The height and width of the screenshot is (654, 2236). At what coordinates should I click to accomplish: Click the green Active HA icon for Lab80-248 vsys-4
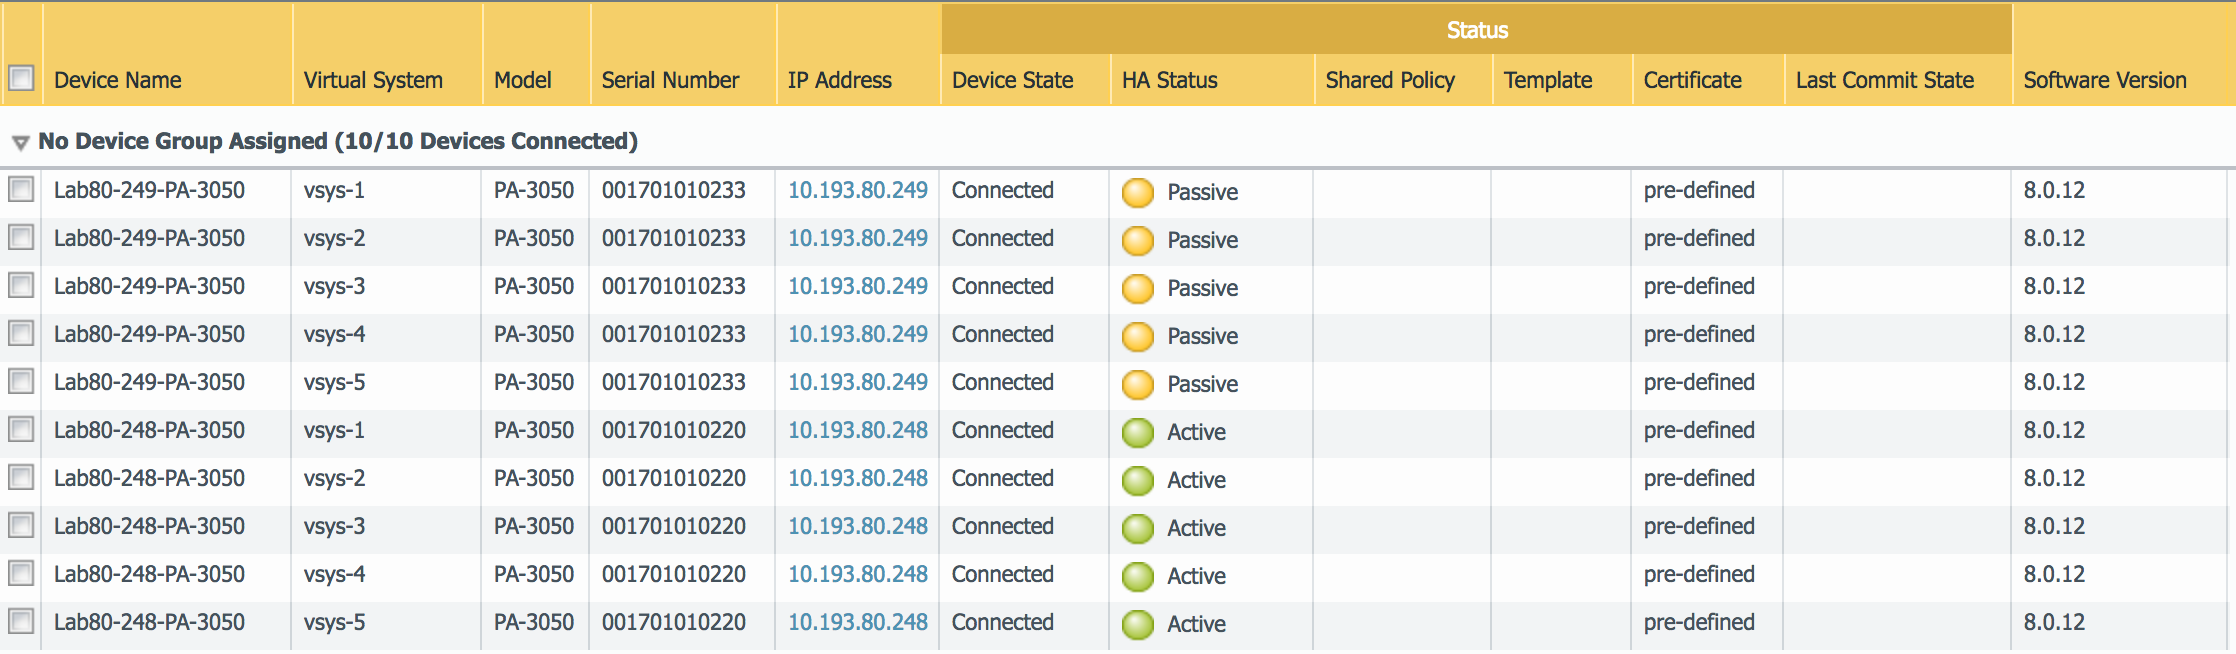[1137, 576]
